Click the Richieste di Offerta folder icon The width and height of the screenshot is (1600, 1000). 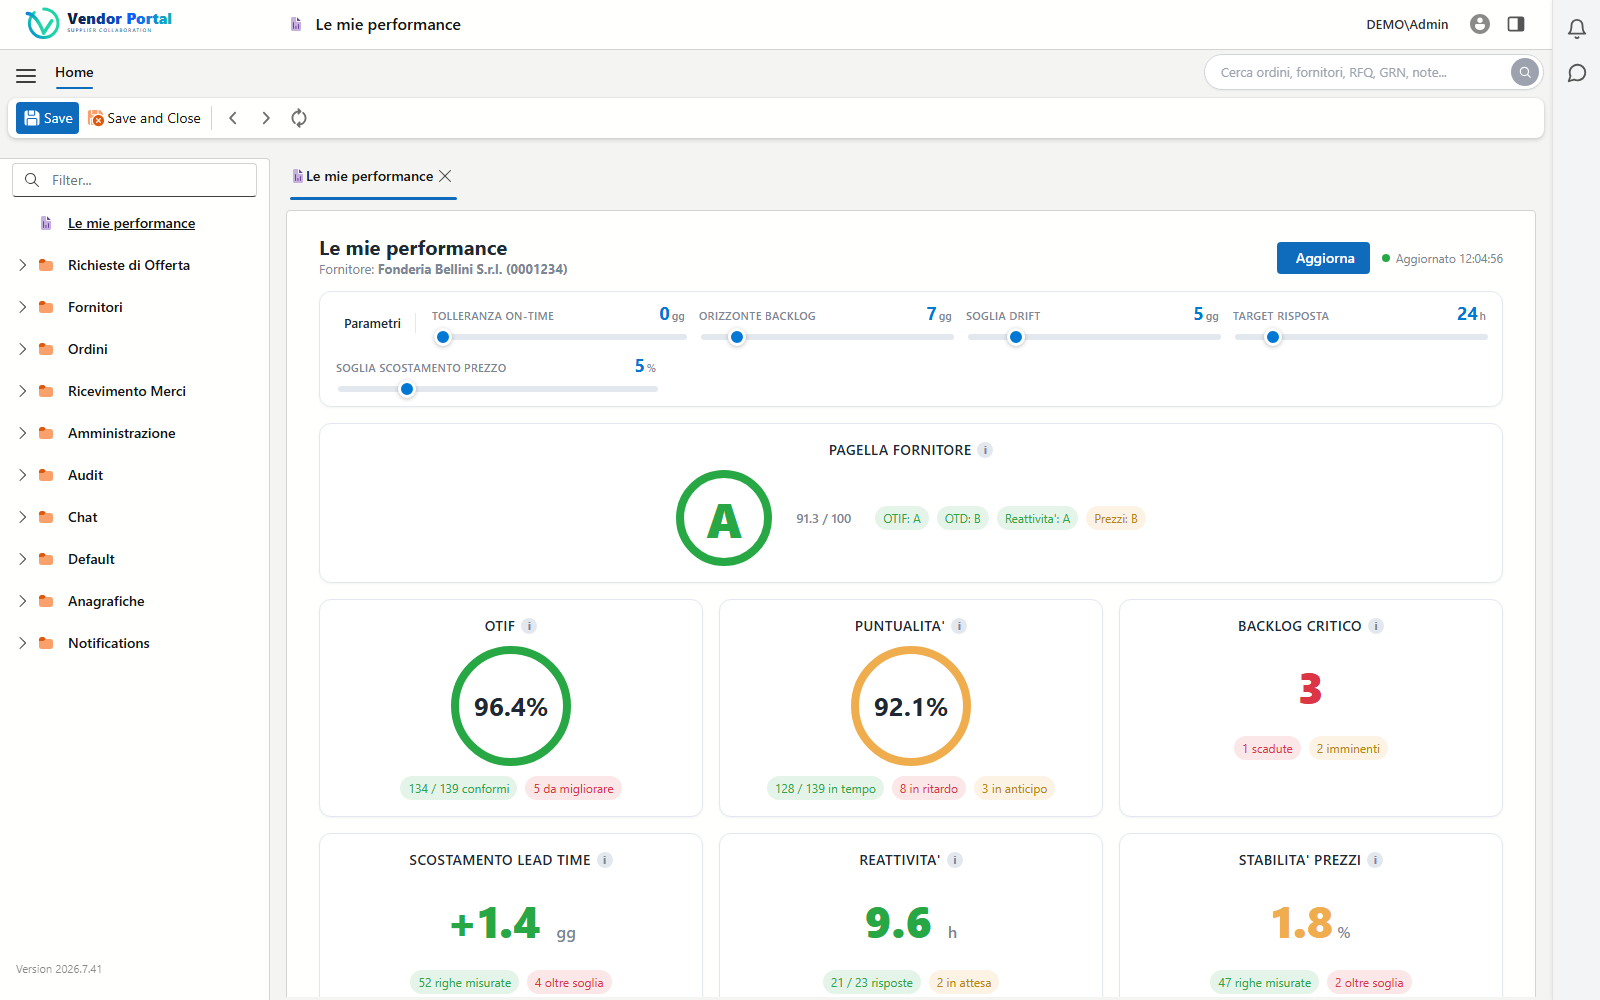point(46,265)
